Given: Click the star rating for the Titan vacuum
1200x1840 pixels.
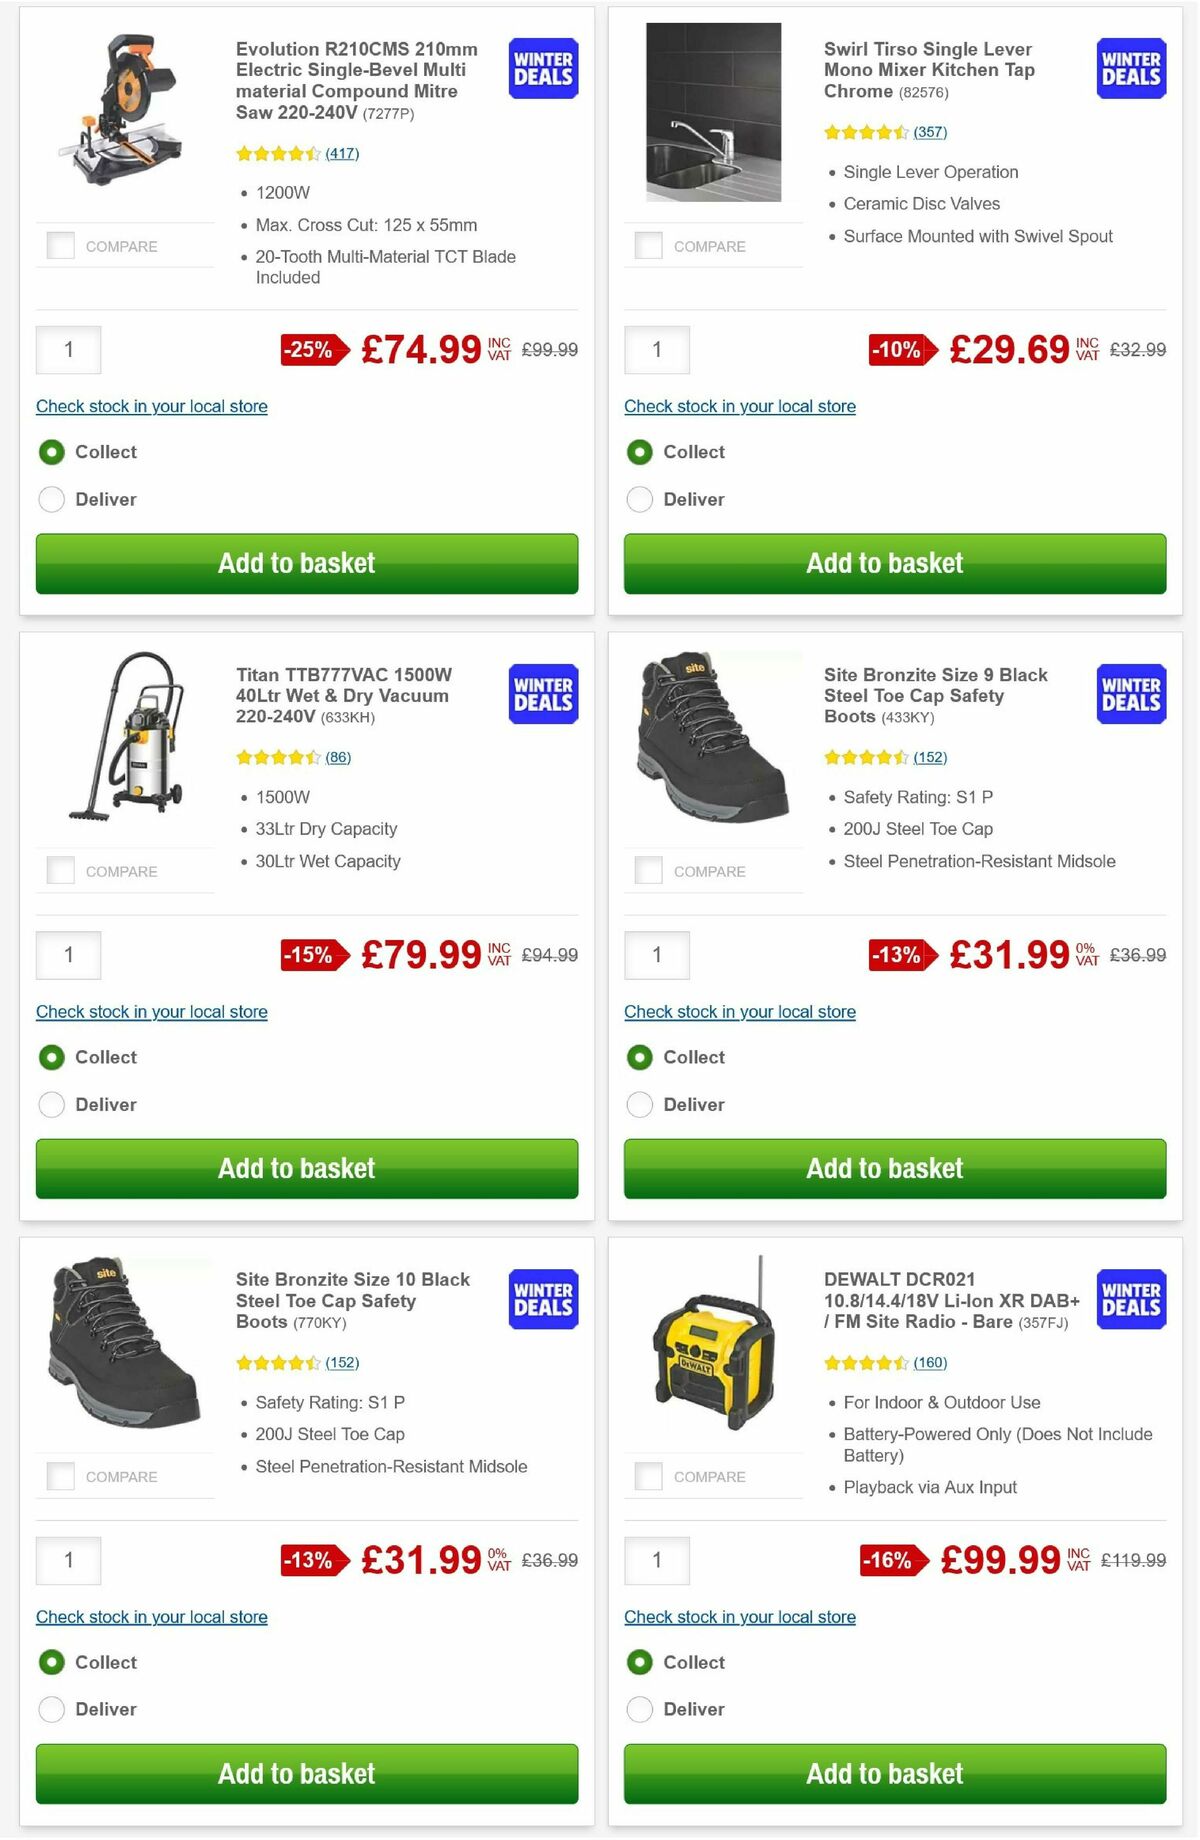Looking at the screenshot, I should (279, 757).
